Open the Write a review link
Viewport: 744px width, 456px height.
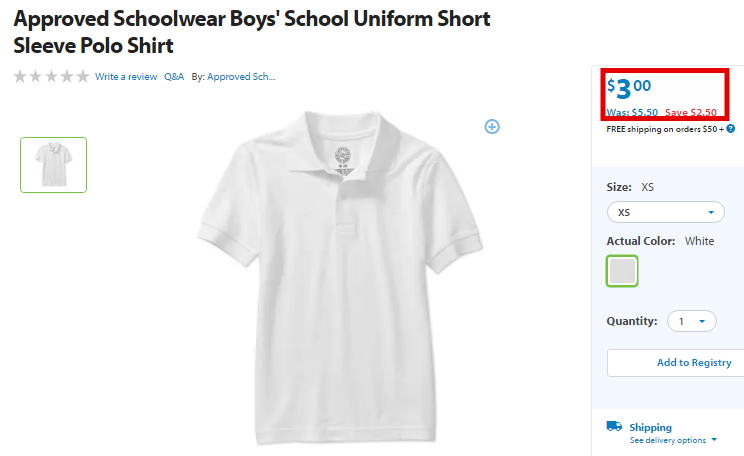point(126,77)
